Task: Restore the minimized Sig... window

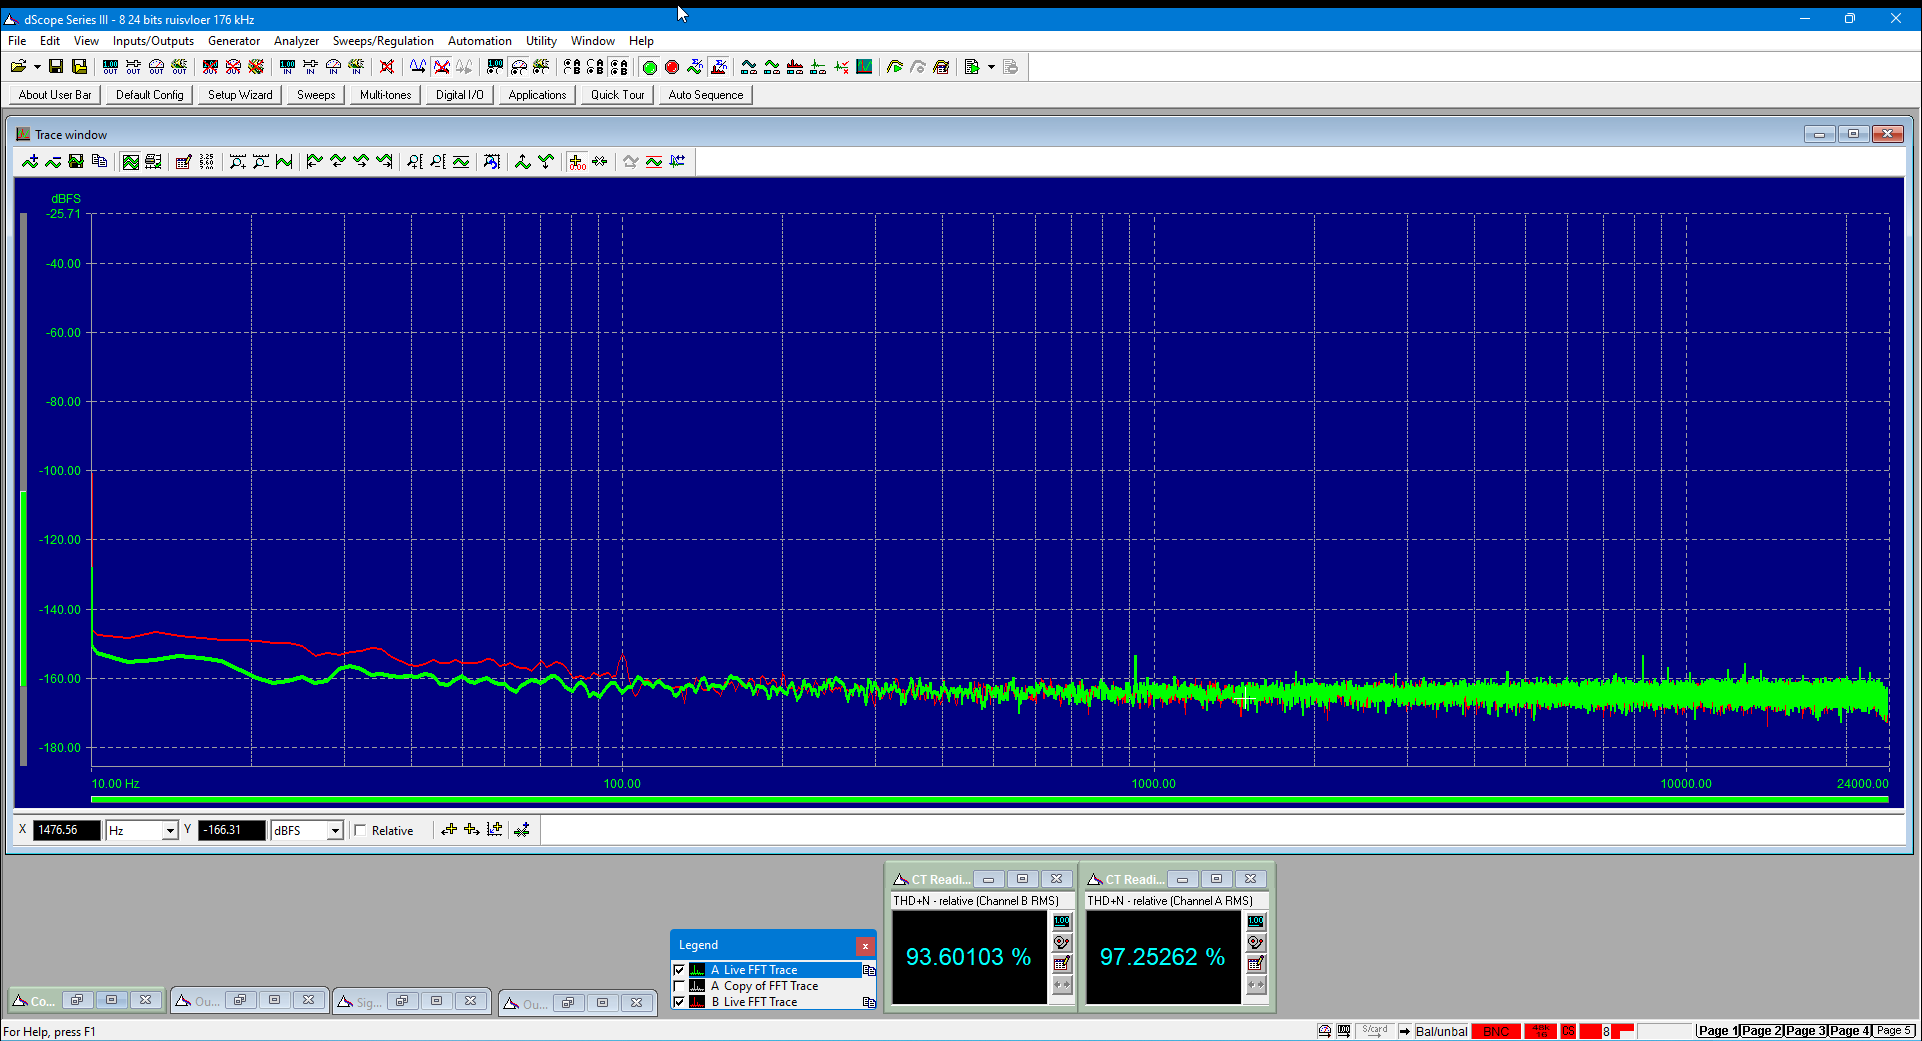Action: 402,1001
